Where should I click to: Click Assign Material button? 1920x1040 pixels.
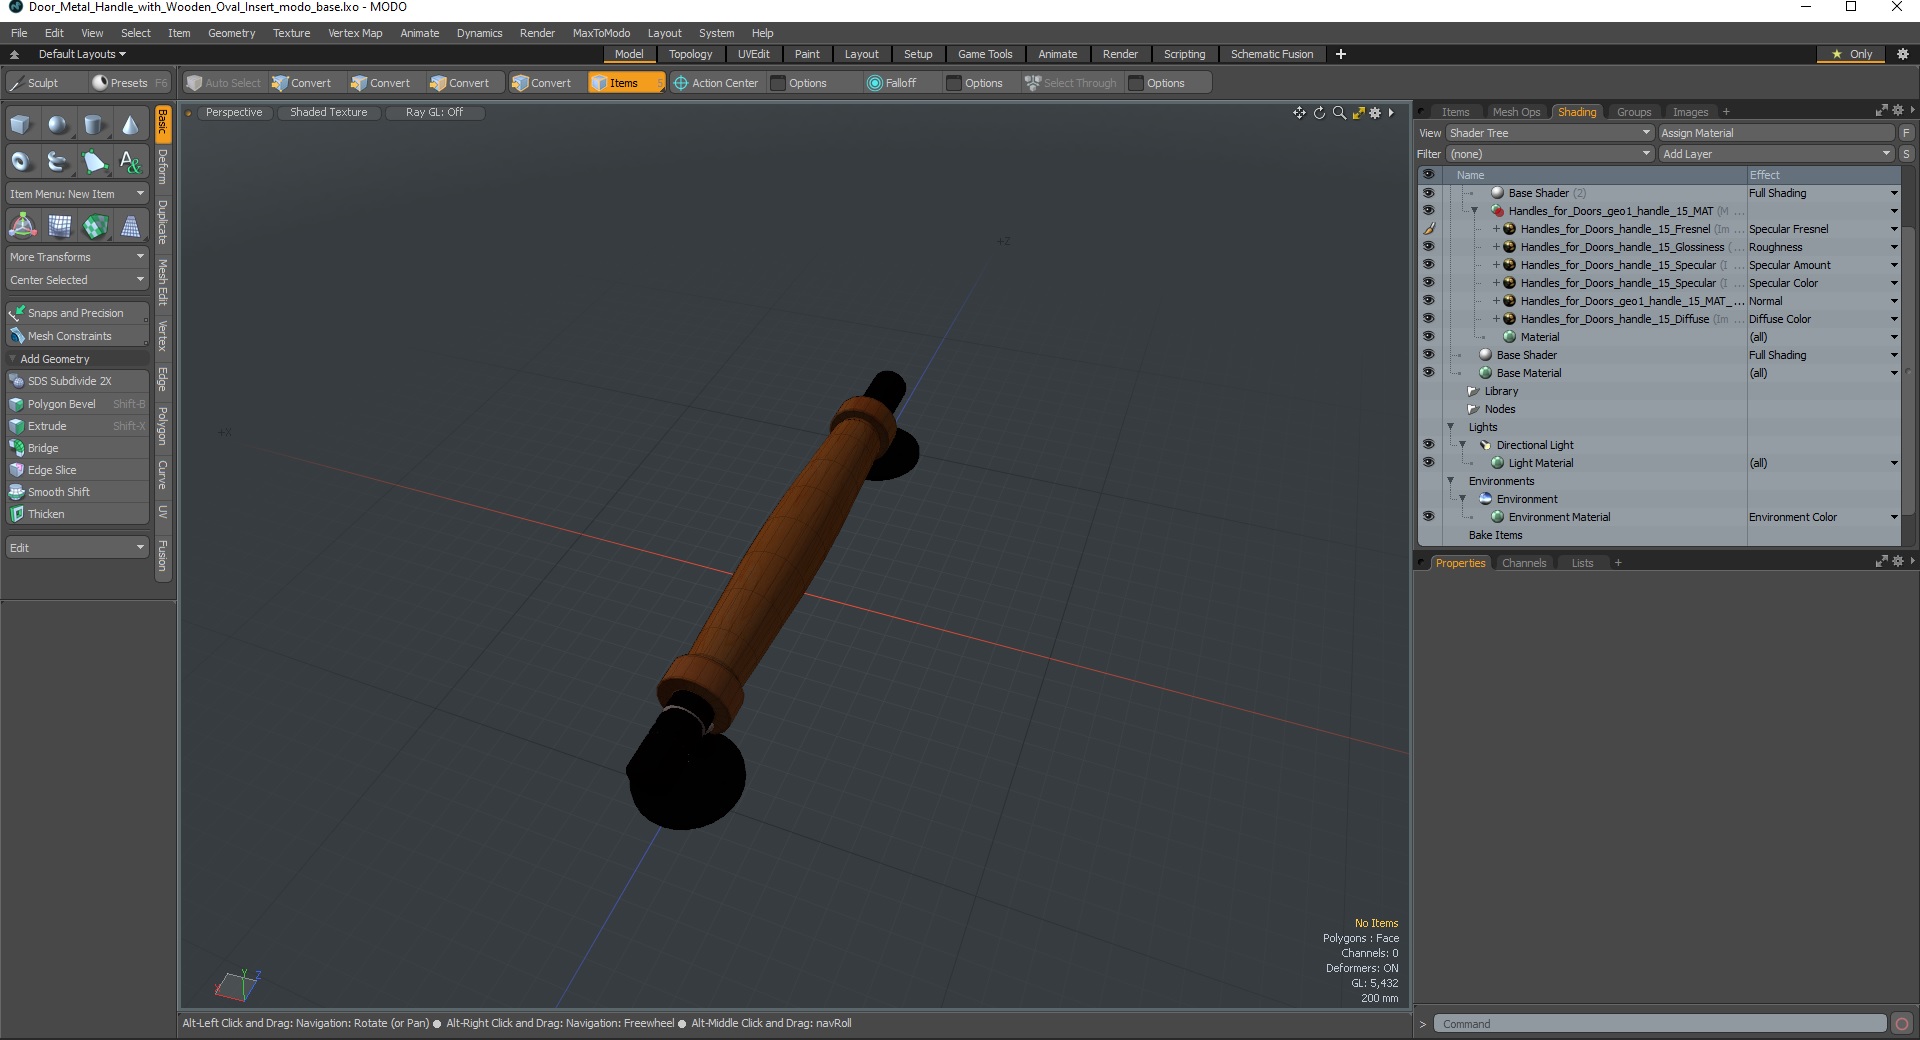click(1776, 133)
